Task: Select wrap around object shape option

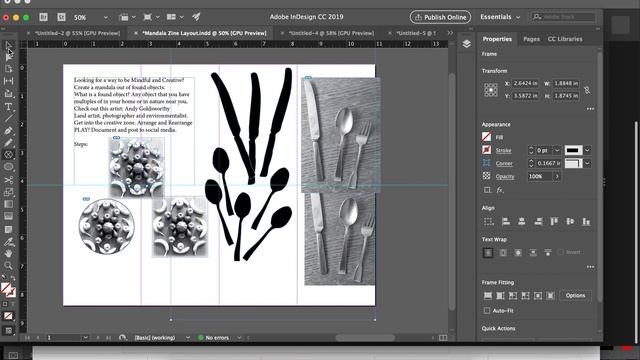Action: pyautogui.click(x=518, y=253)
